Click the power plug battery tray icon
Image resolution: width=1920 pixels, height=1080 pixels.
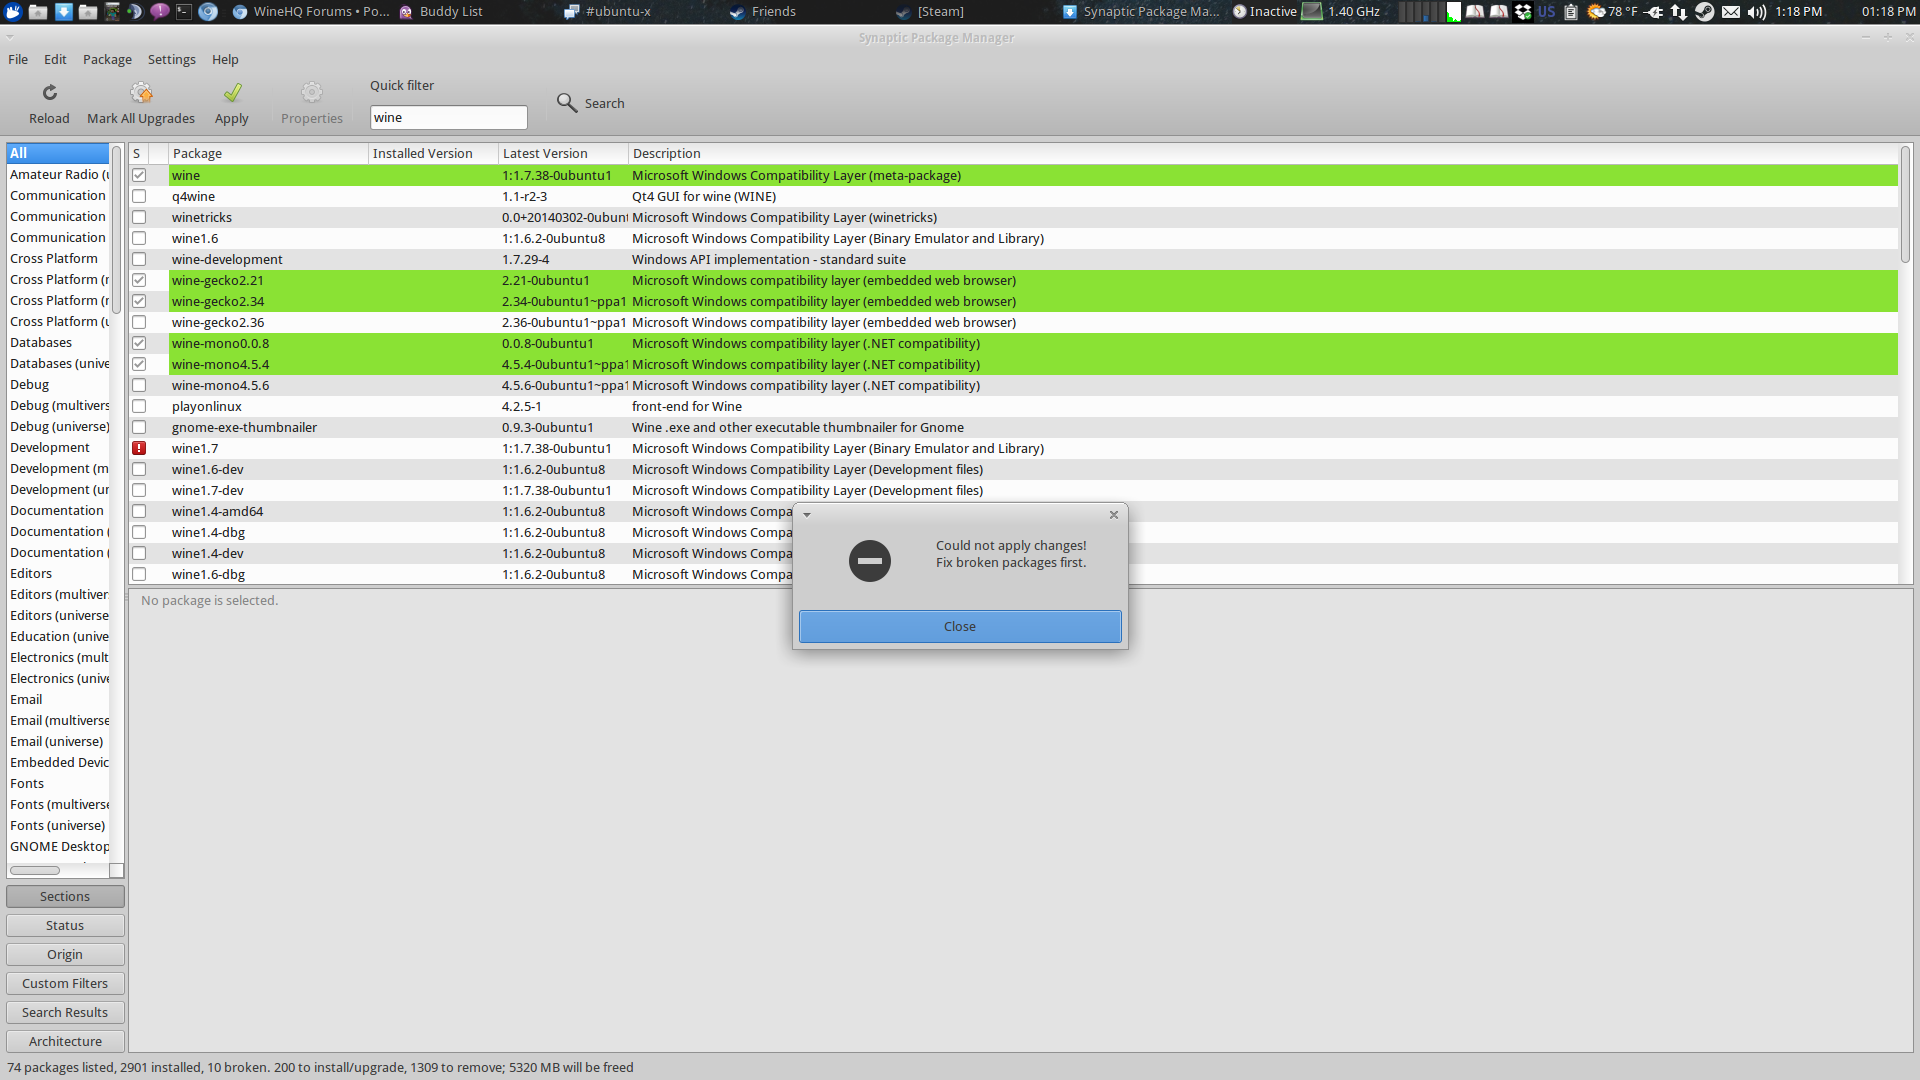click(1655, 12)
